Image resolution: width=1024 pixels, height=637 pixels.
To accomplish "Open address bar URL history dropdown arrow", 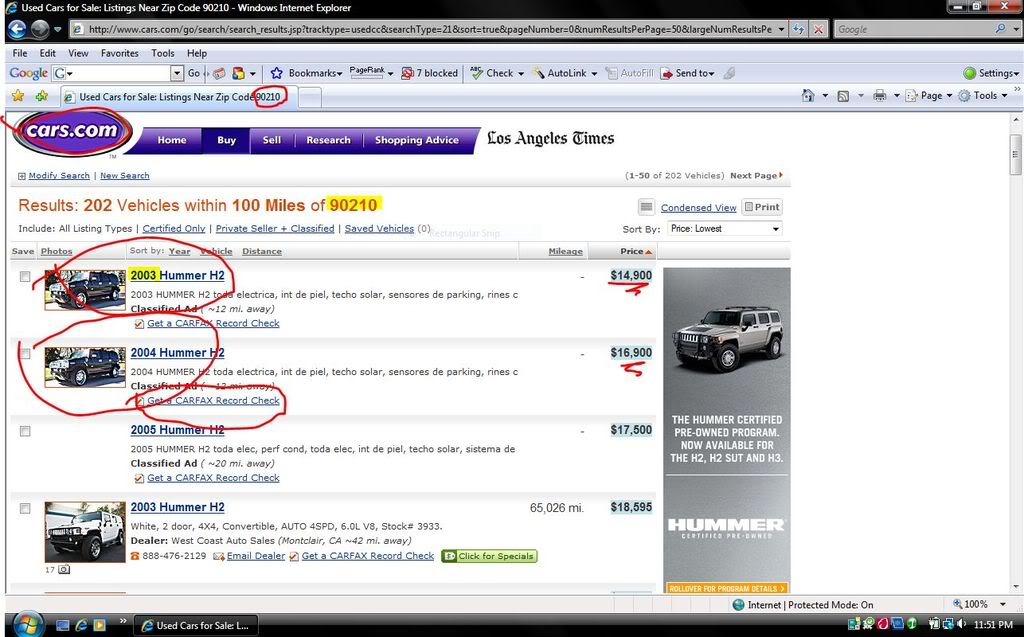I will (x=781, y=29).
